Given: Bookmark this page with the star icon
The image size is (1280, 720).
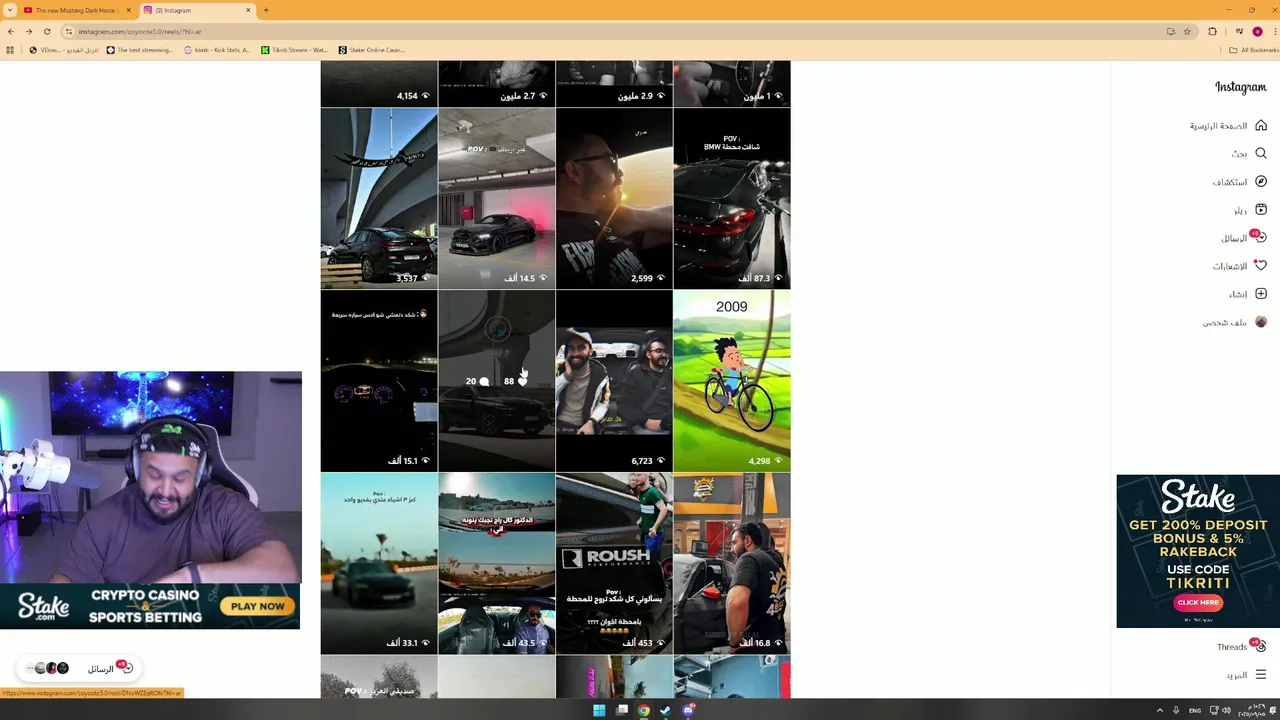Looking at the screenshot, I should [1187, 31].
